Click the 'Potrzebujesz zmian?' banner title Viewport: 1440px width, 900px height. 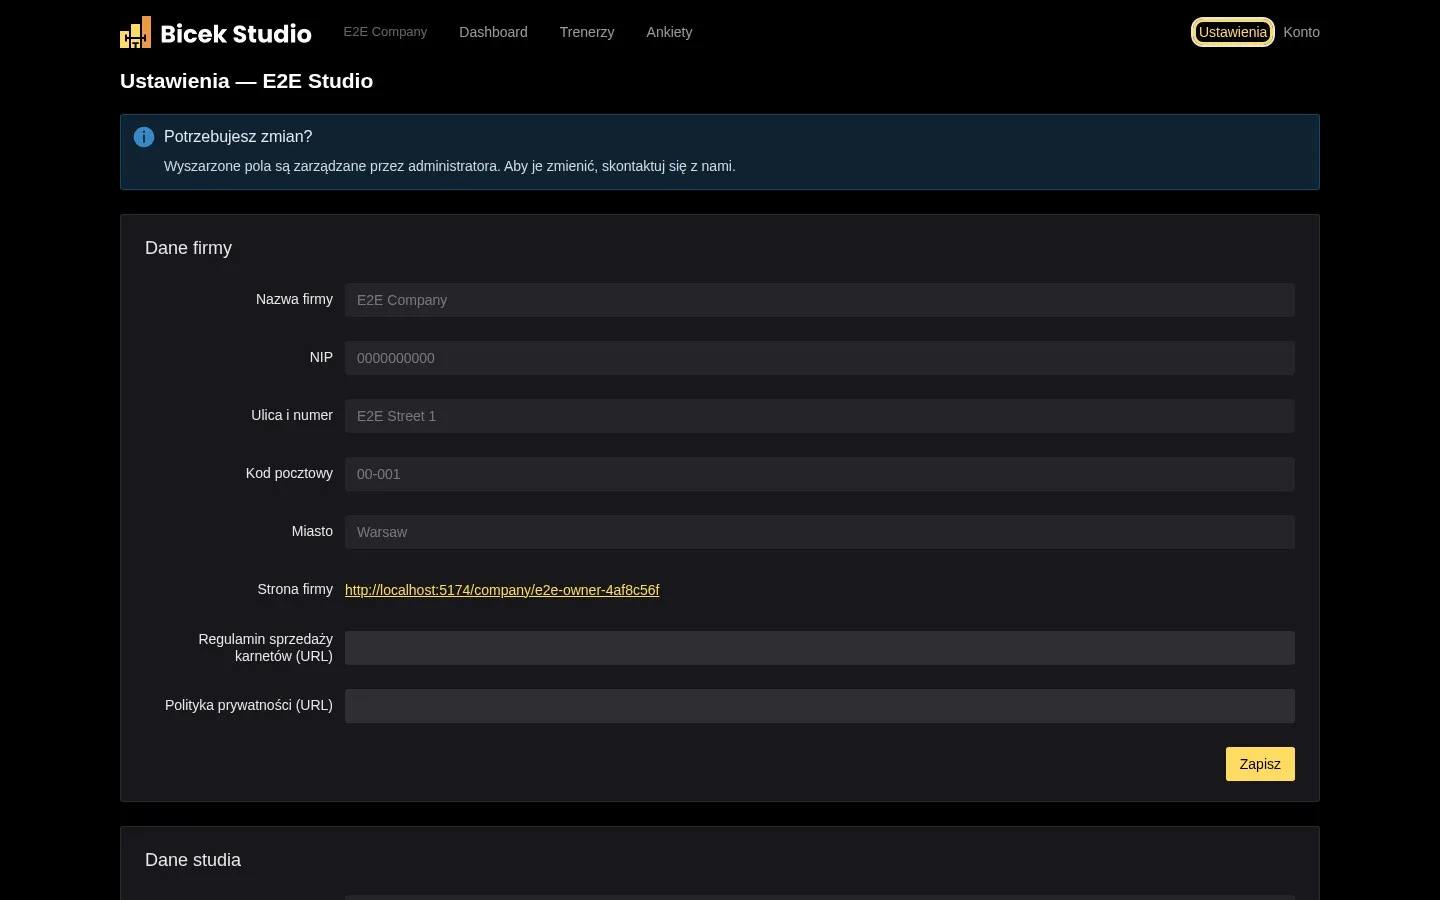[238, 137]
